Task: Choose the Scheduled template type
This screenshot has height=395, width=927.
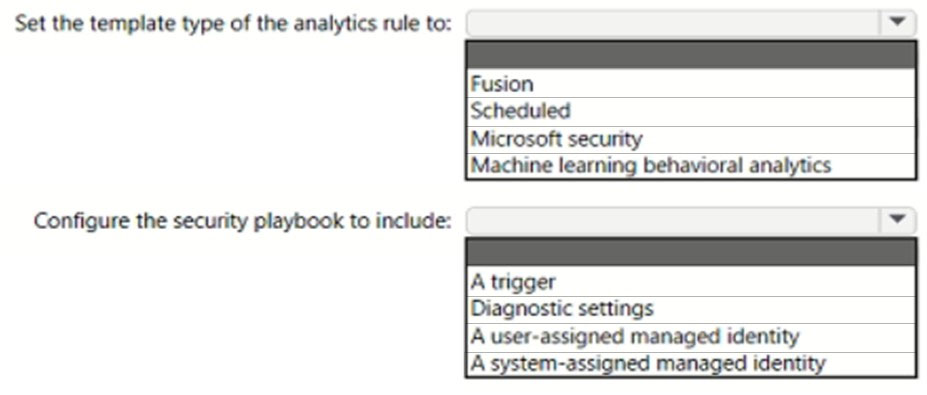Action: tap(691, 112)
